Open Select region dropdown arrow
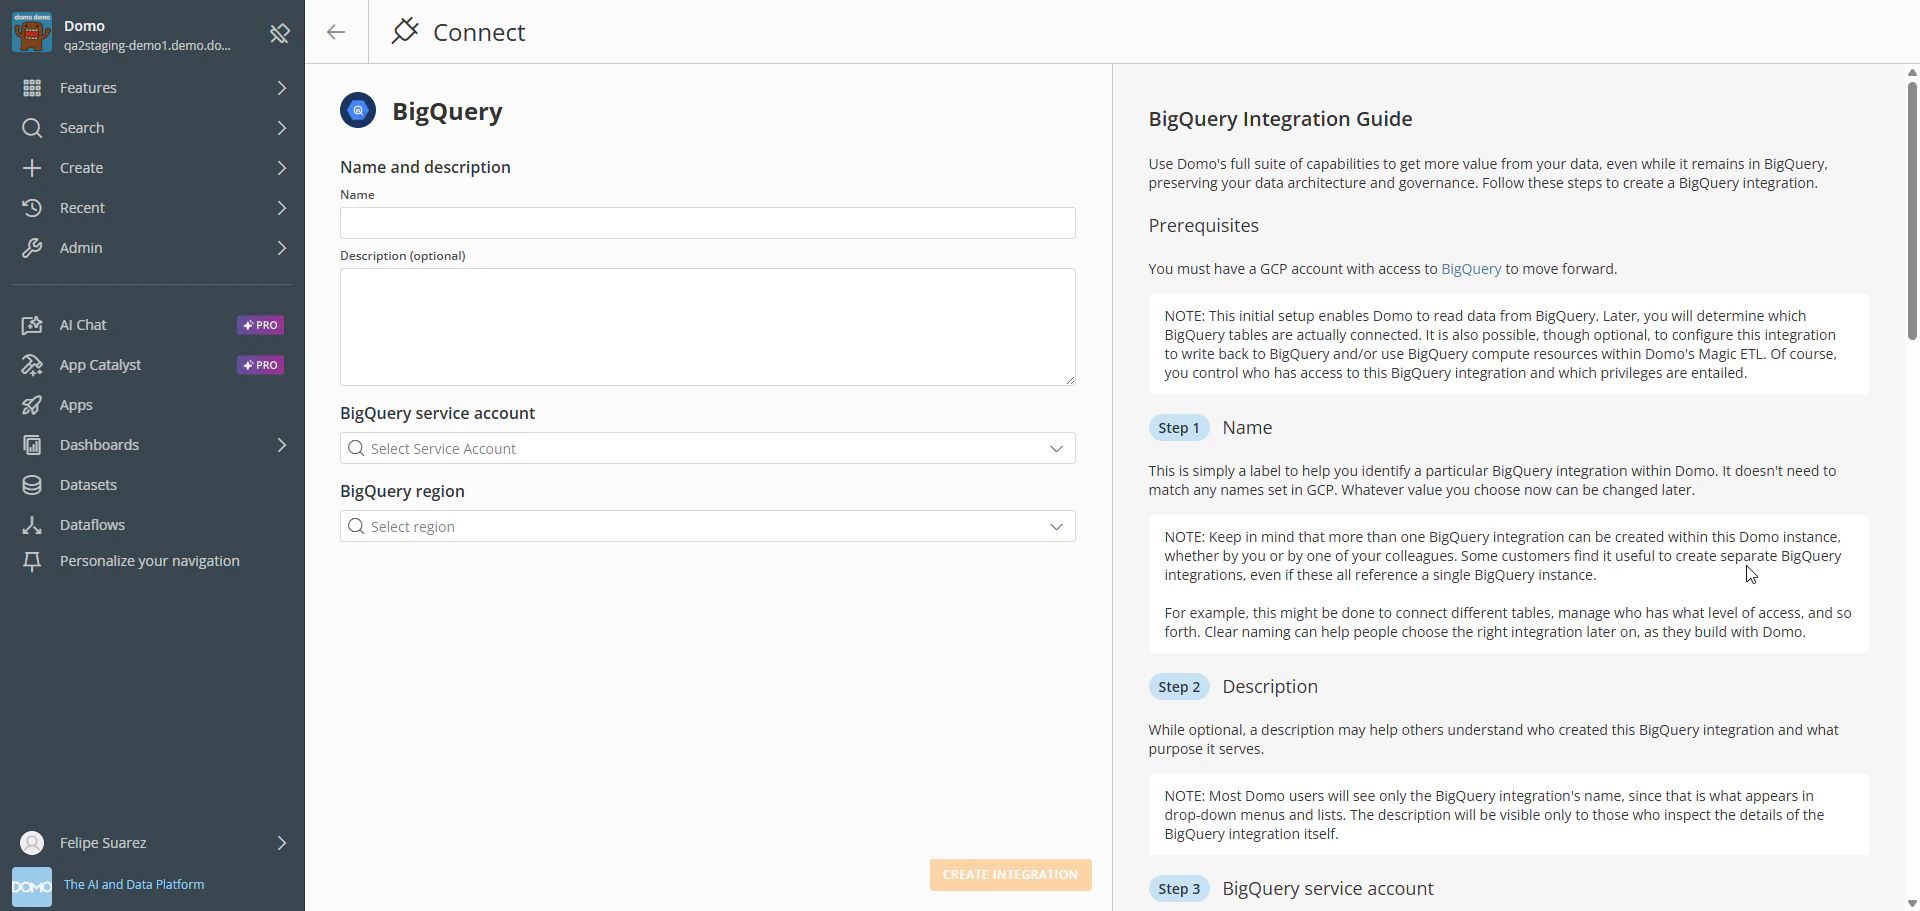Screen dimensions: 1920x911 1056,526
